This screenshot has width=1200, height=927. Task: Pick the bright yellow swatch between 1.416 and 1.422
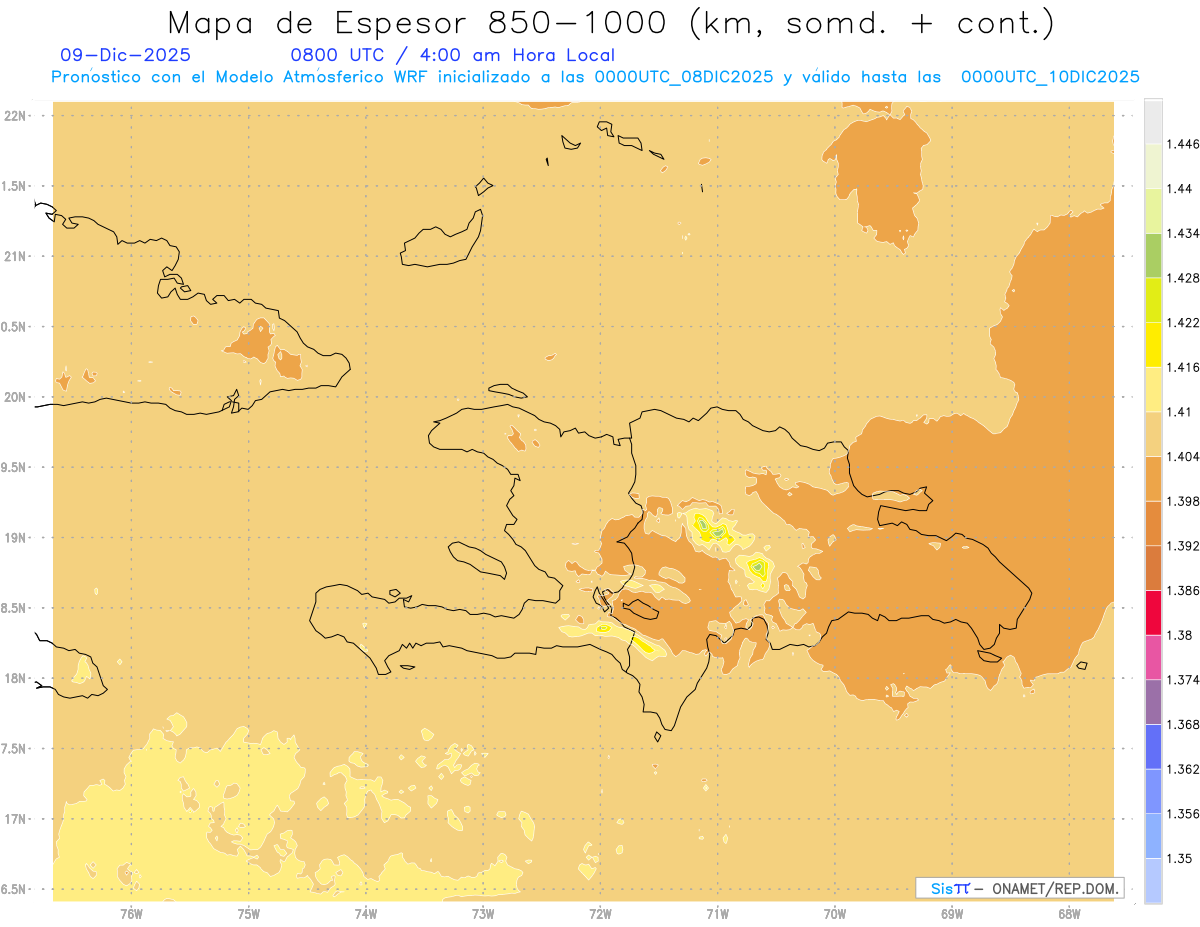(x=1153, y=345)
